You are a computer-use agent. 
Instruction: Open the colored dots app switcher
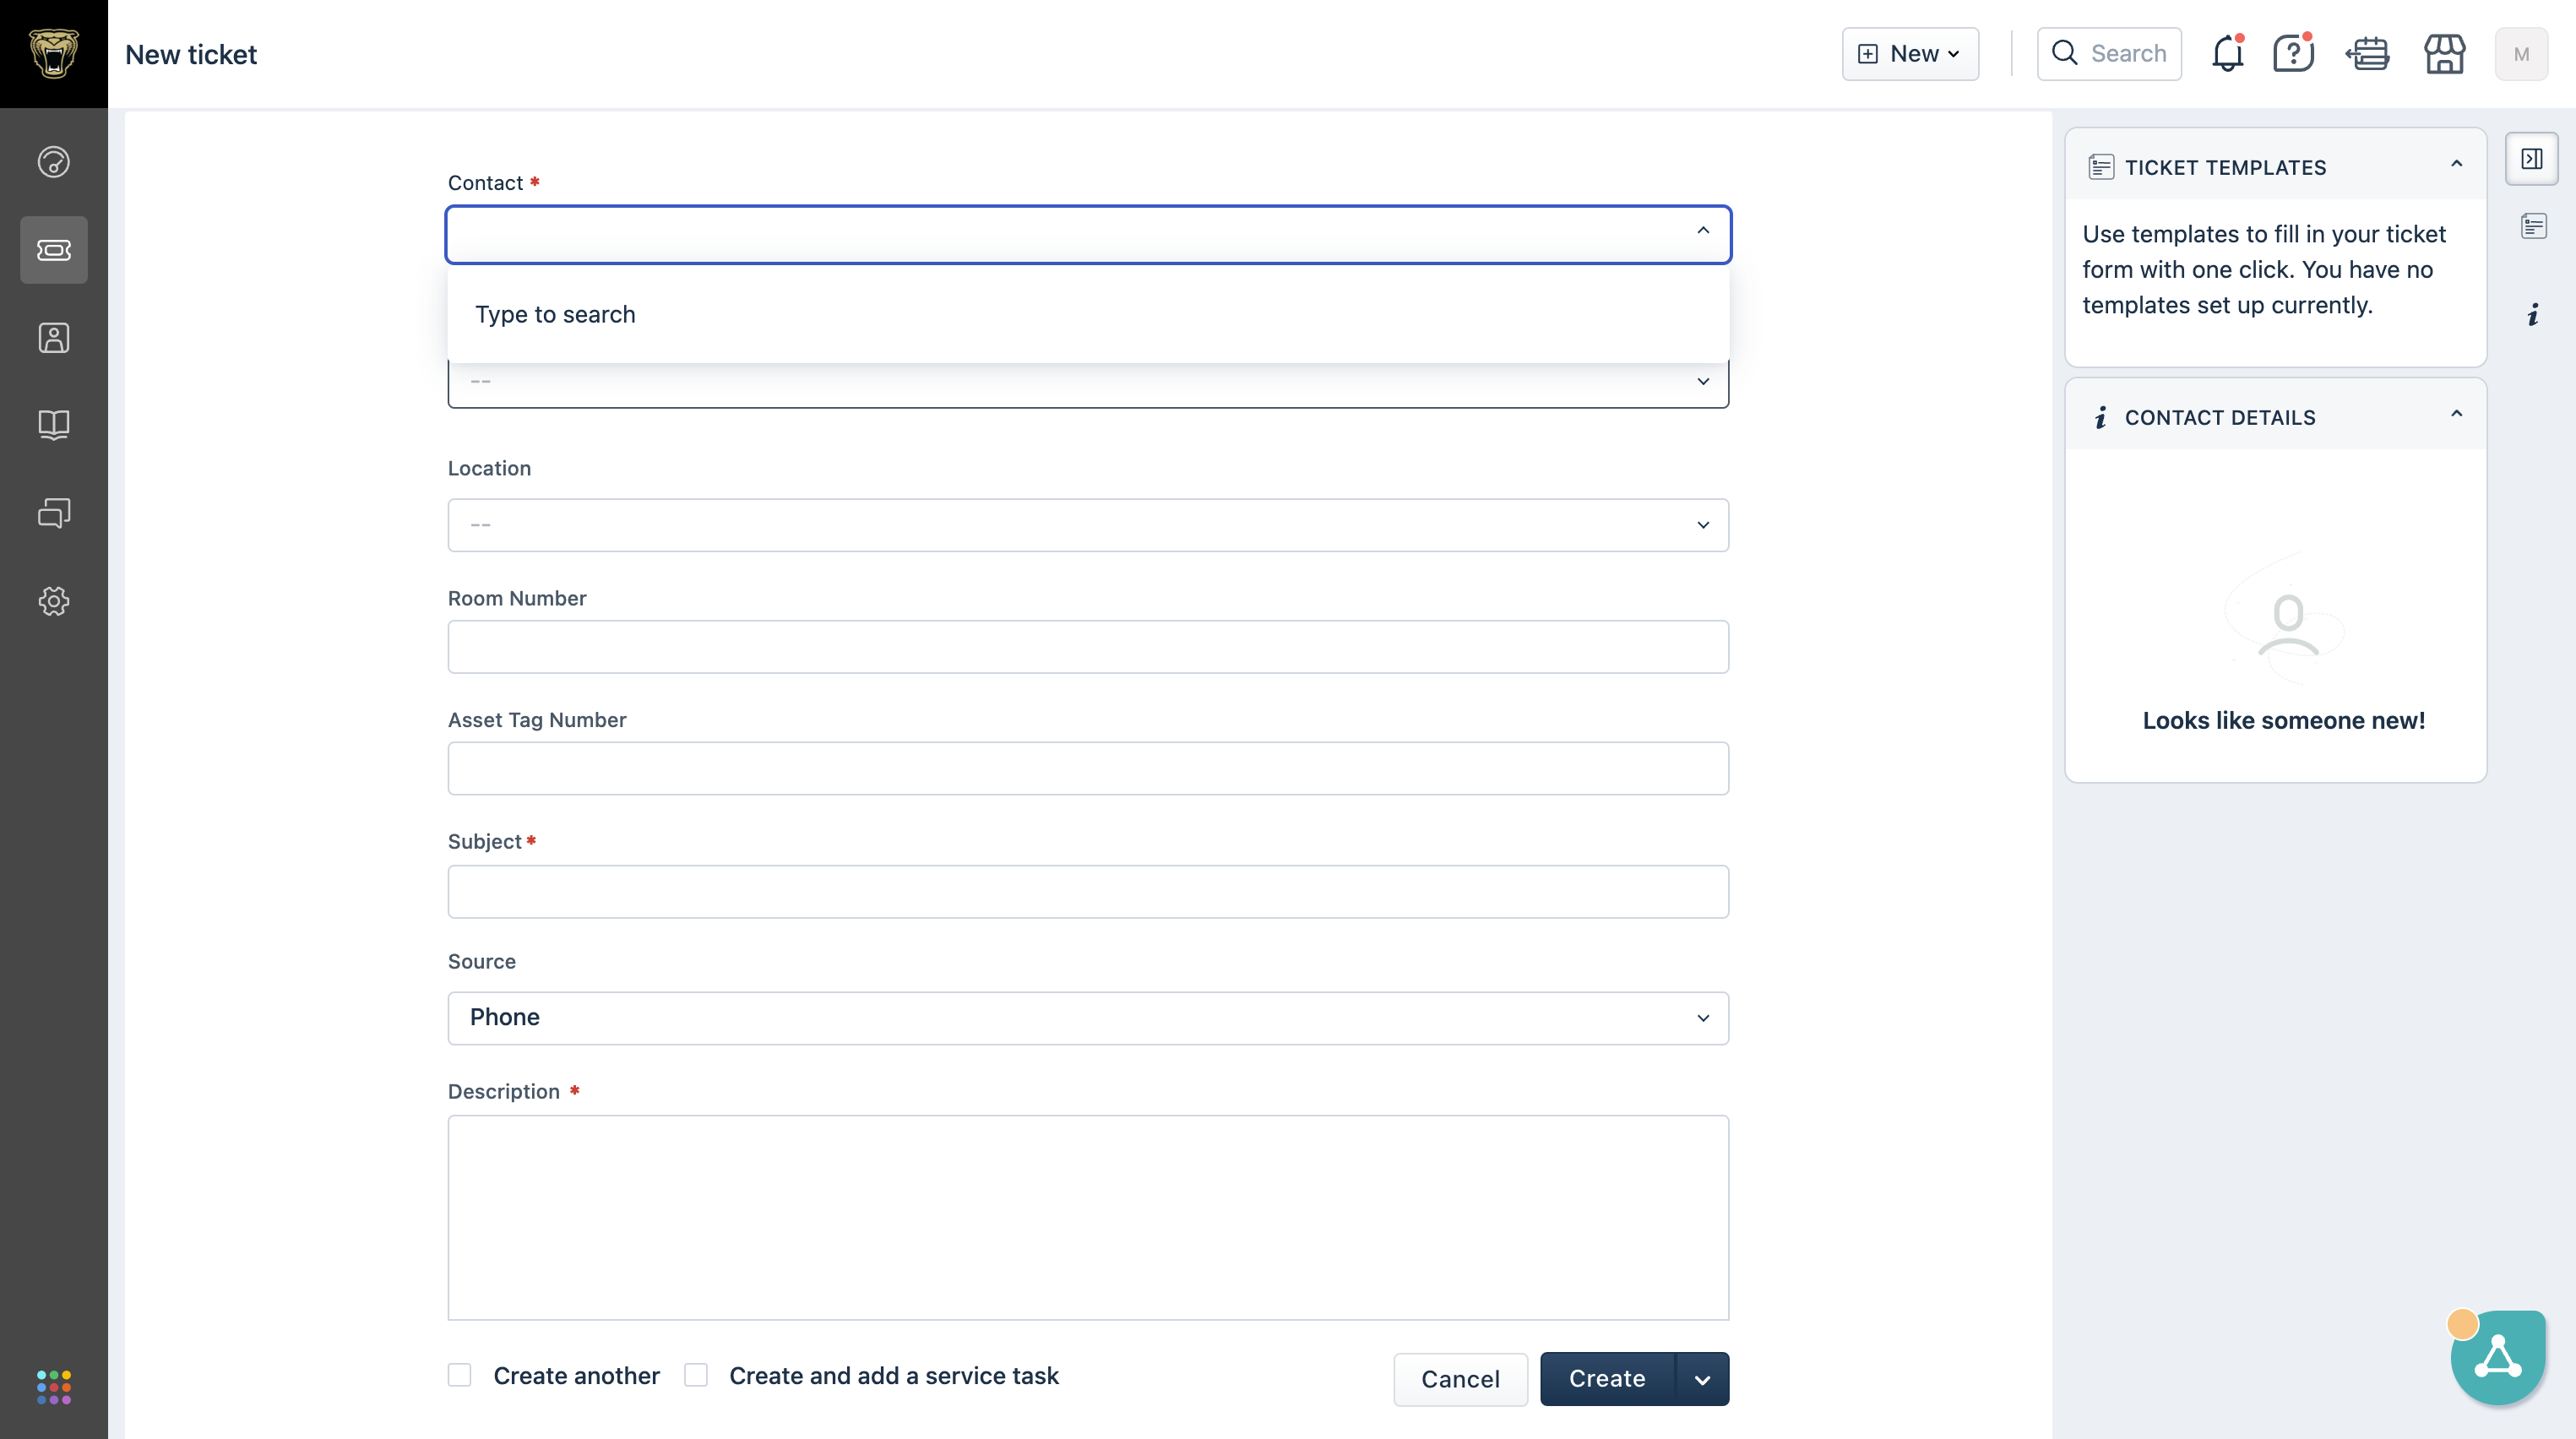53,1387
